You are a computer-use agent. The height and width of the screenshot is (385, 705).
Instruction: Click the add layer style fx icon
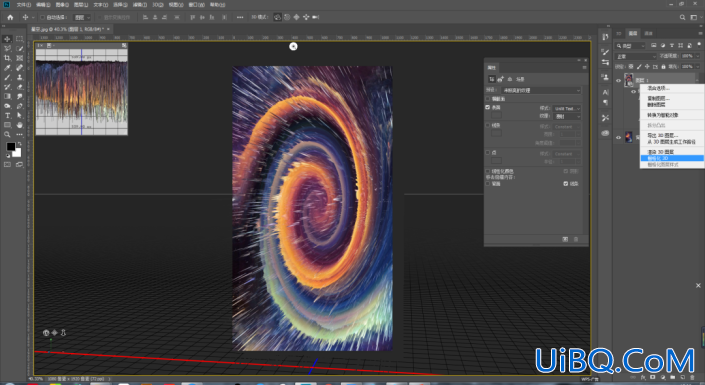click(x=643, y=377)
